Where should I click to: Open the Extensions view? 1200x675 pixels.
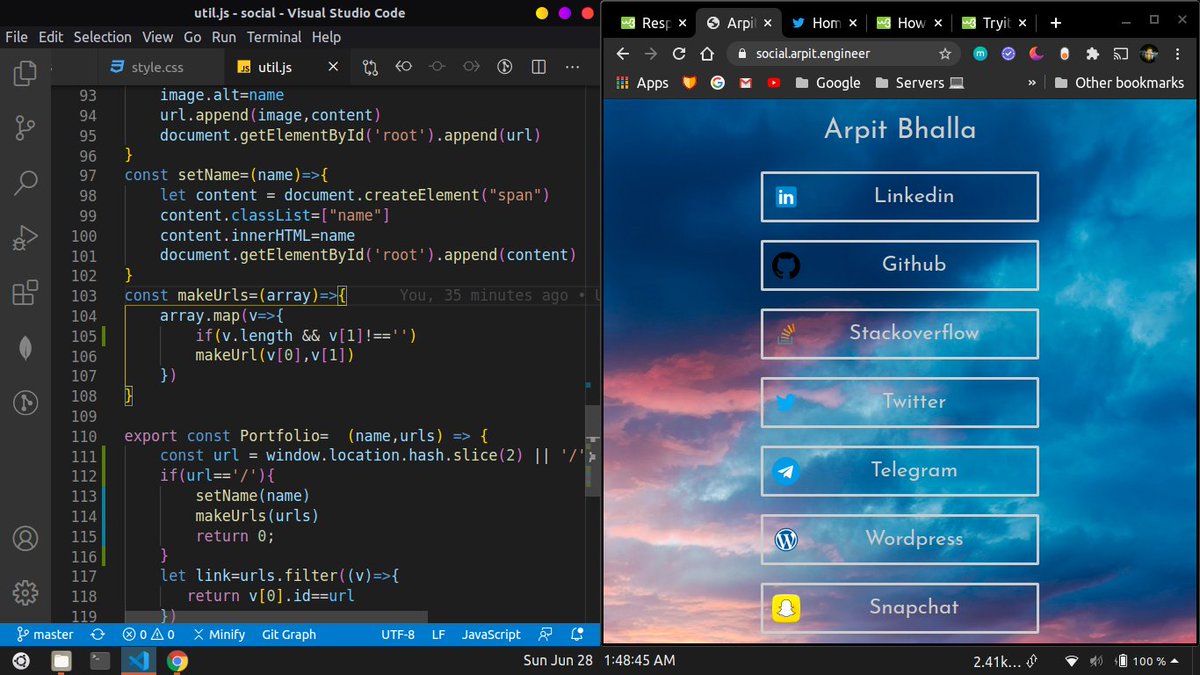point(24,293)
